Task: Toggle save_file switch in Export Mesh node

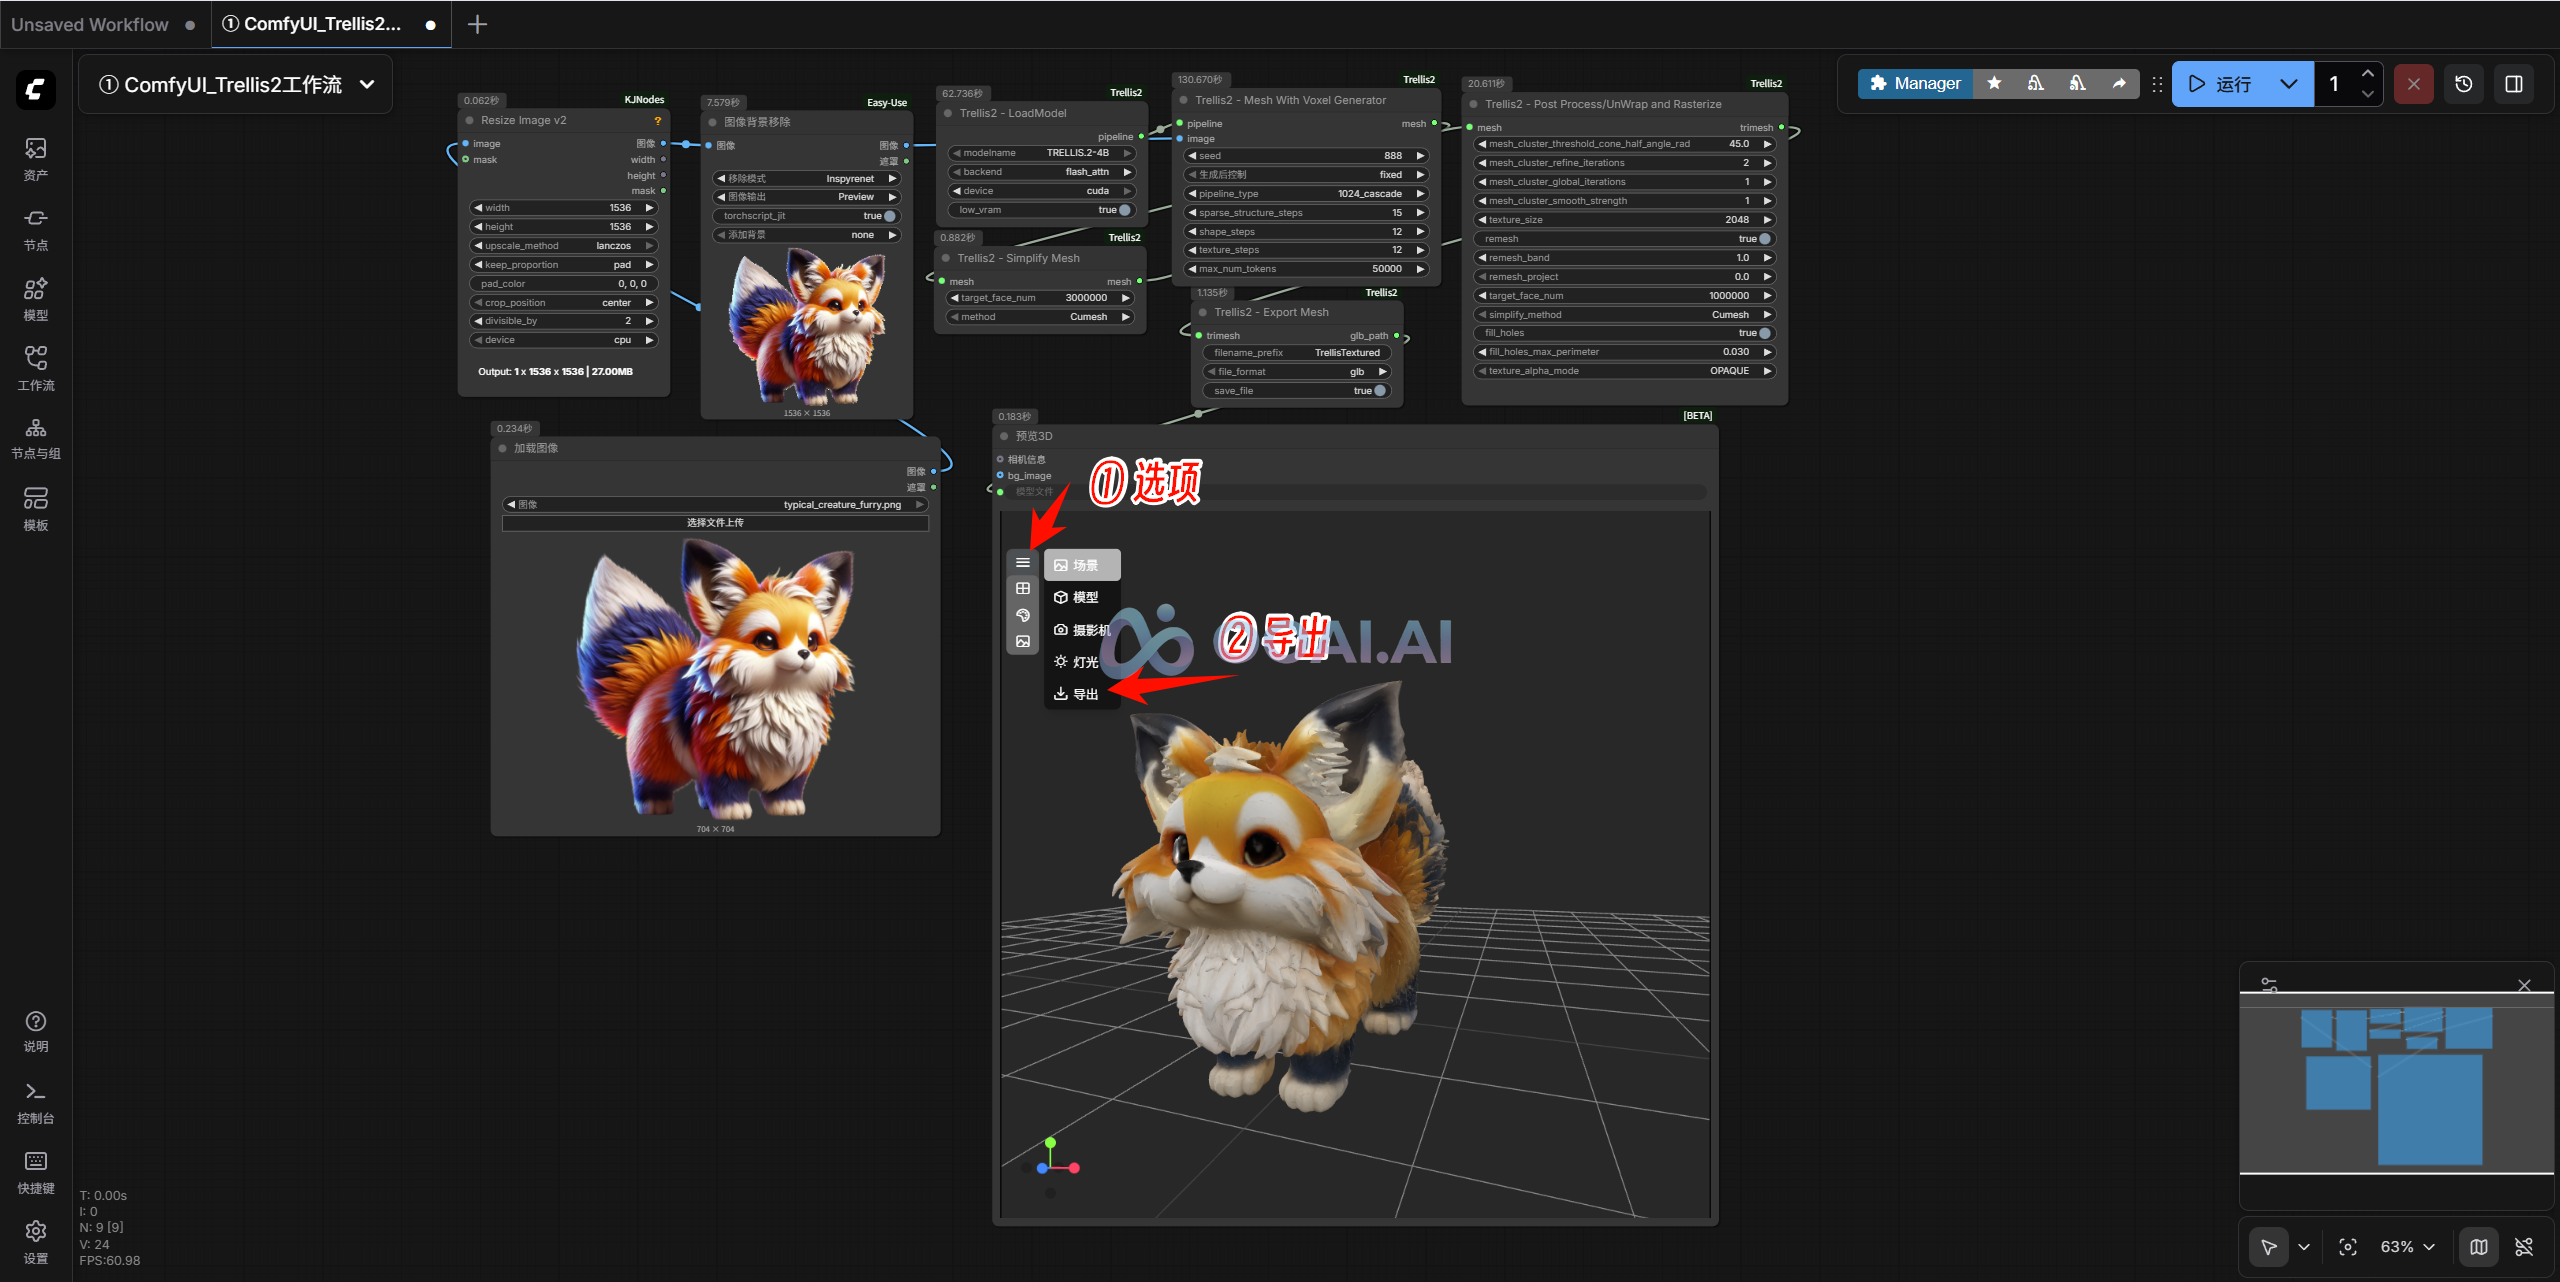Action: (x=1380, y=391)
